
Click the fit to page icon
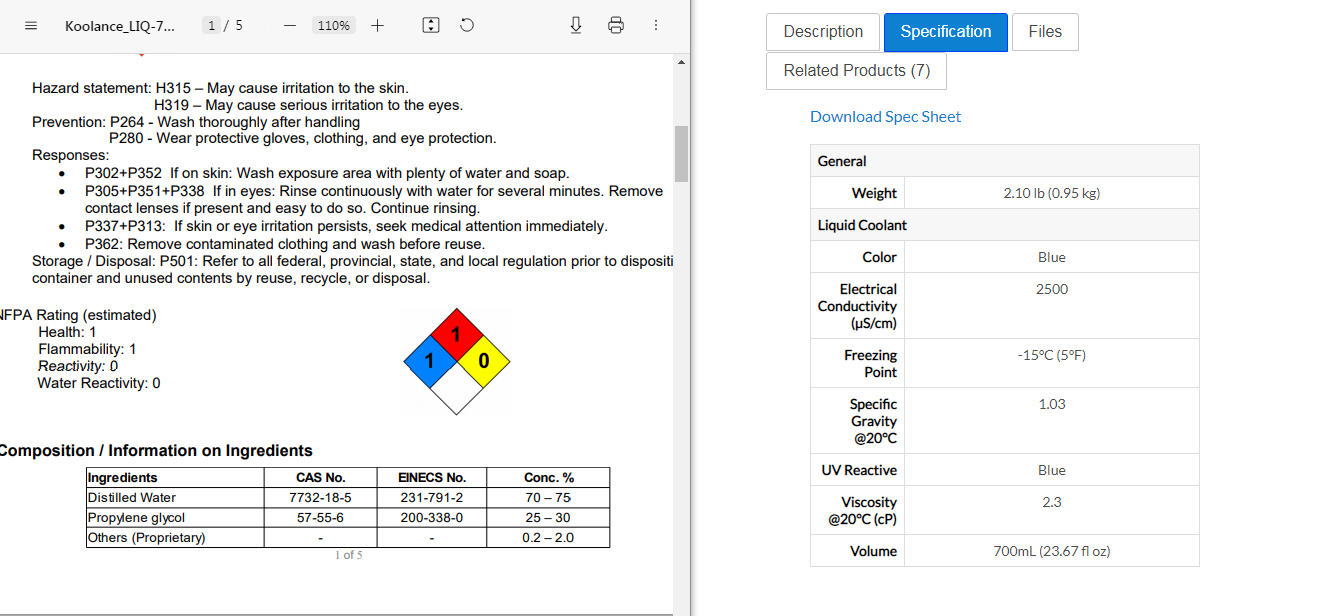[x=431, y=26]
